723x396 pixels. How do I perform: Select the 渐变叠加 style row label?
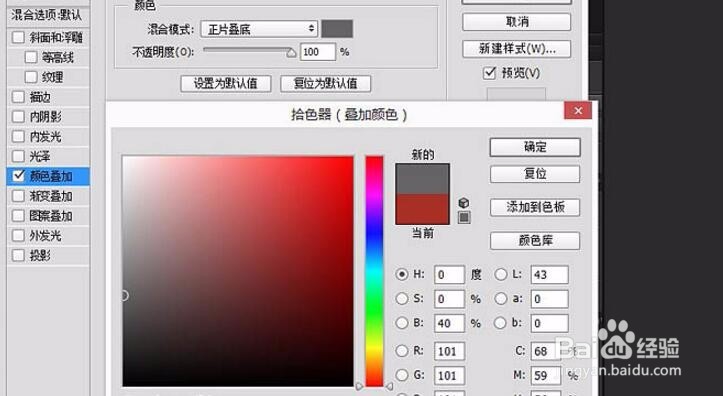[51, 196]
